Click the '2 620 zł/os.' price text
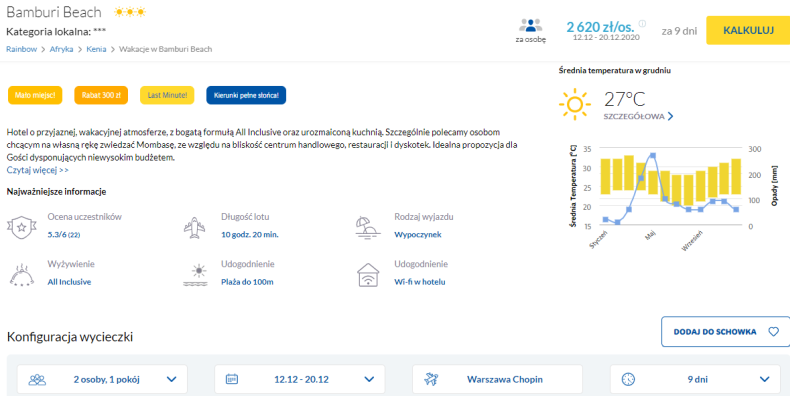The height and width of the screenshot is (396, 790). 600,27
